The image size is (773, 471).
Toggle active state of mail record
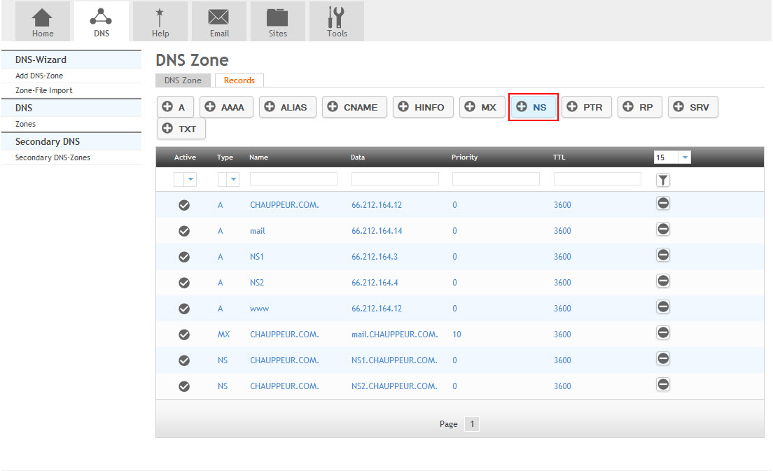tap(184, 231)
